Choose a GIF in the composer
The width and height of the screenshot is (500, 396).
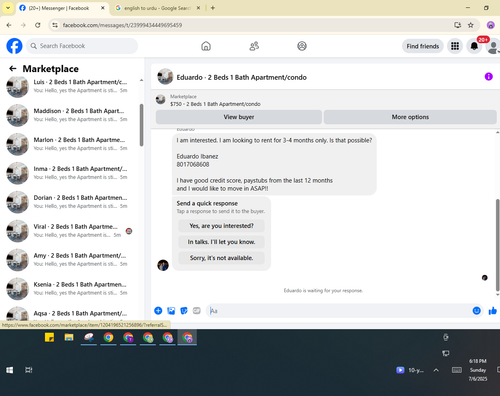click(x=197, y=311)
